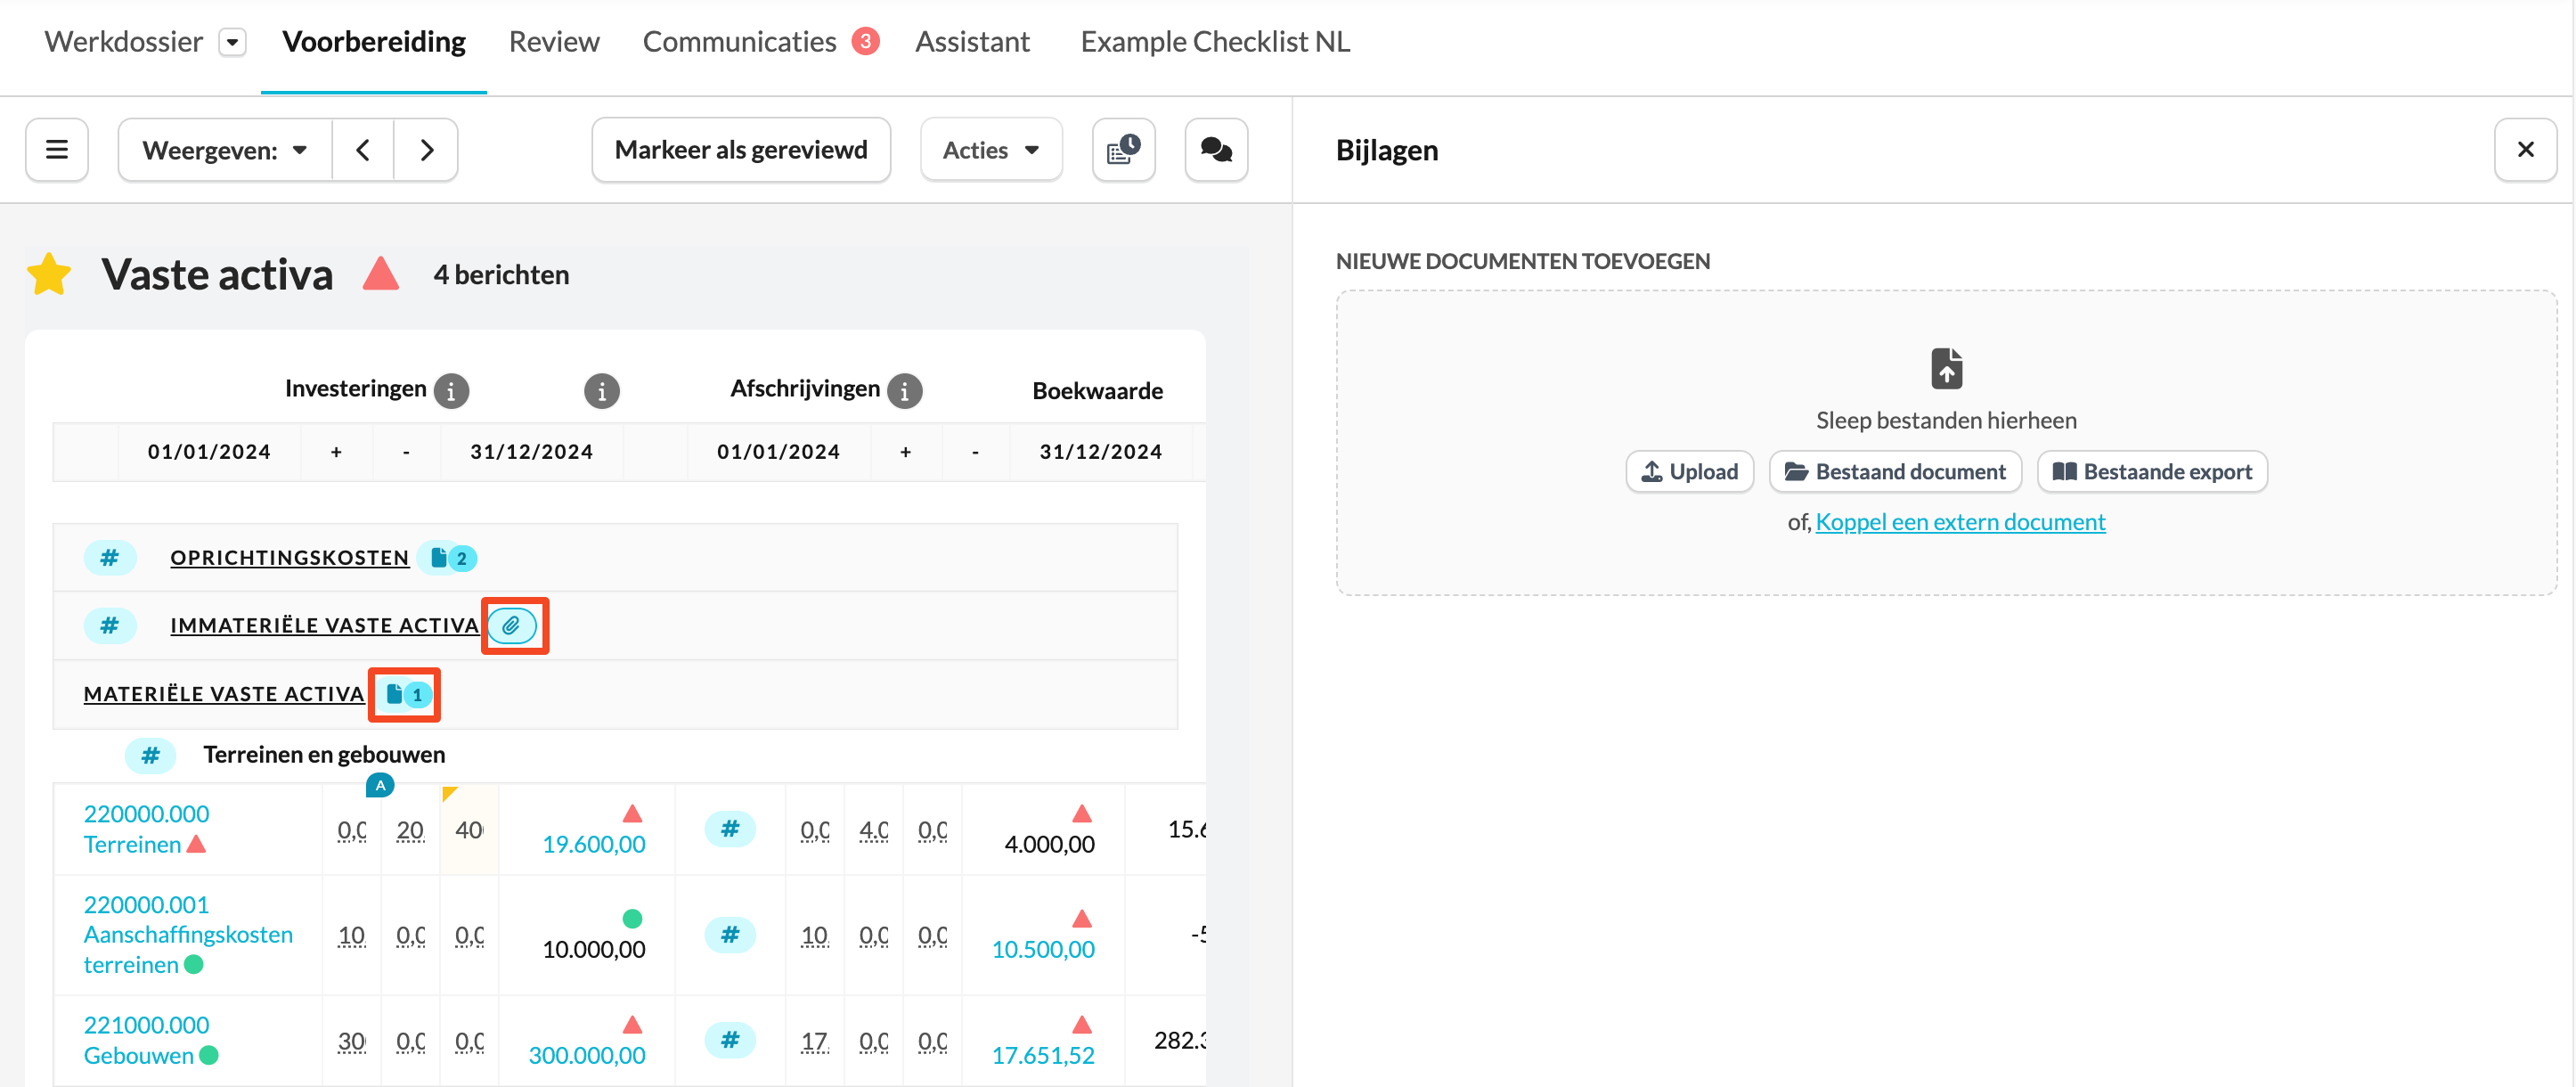Click the clock history document icon
Screen dimensions: 2576x1087
(x=1123, y=150)
